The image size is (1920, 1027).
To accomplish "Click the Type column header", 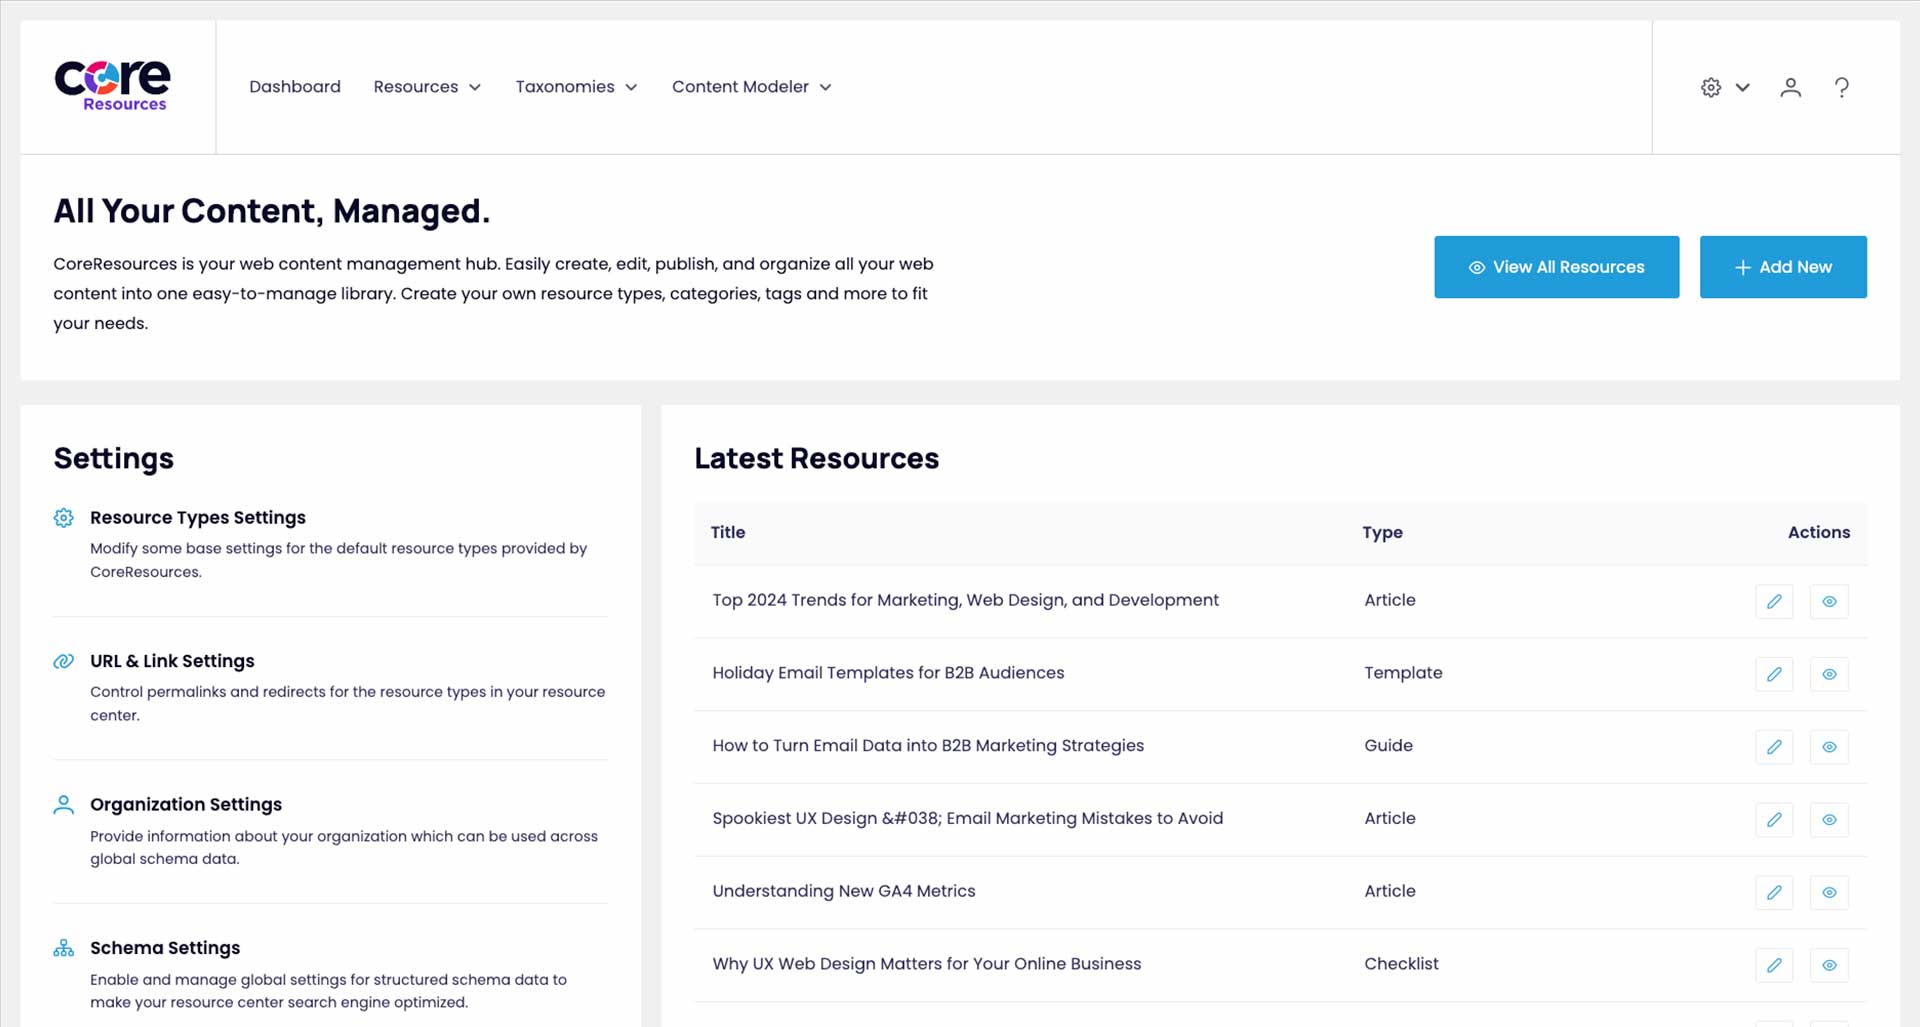I will coord(1382,533).
